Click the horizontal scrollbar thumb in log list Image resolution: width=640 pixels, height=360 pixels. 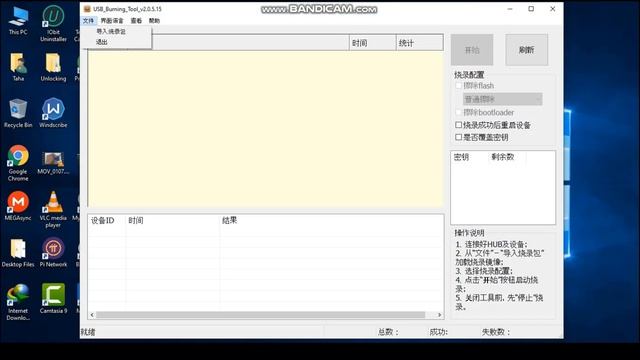(260, 315)
